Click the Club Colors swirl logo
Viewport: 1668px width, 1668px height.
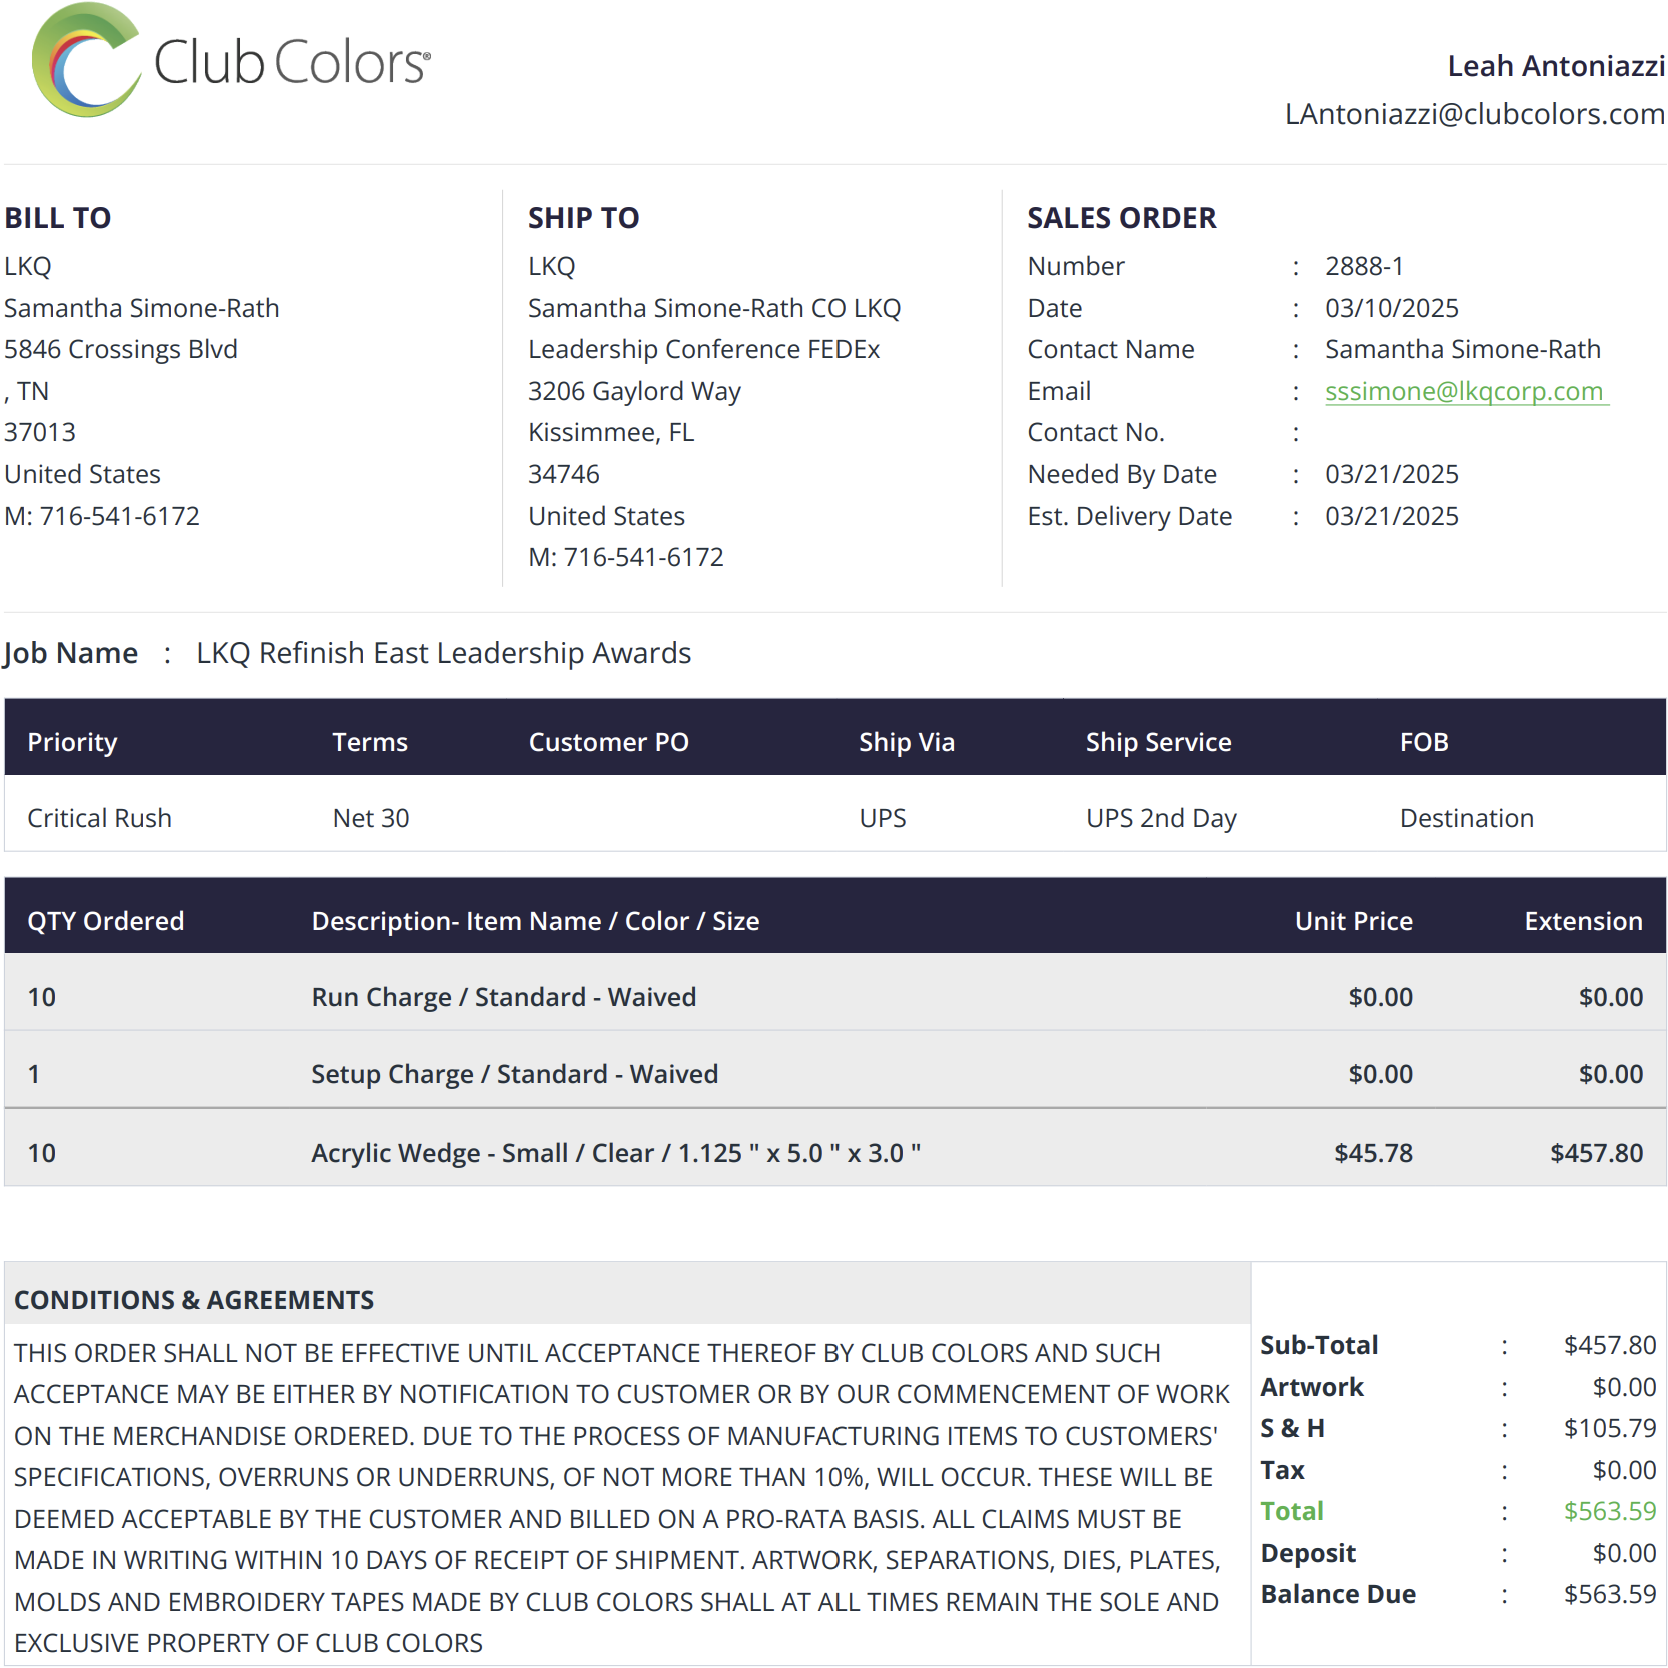pos(84,62)
